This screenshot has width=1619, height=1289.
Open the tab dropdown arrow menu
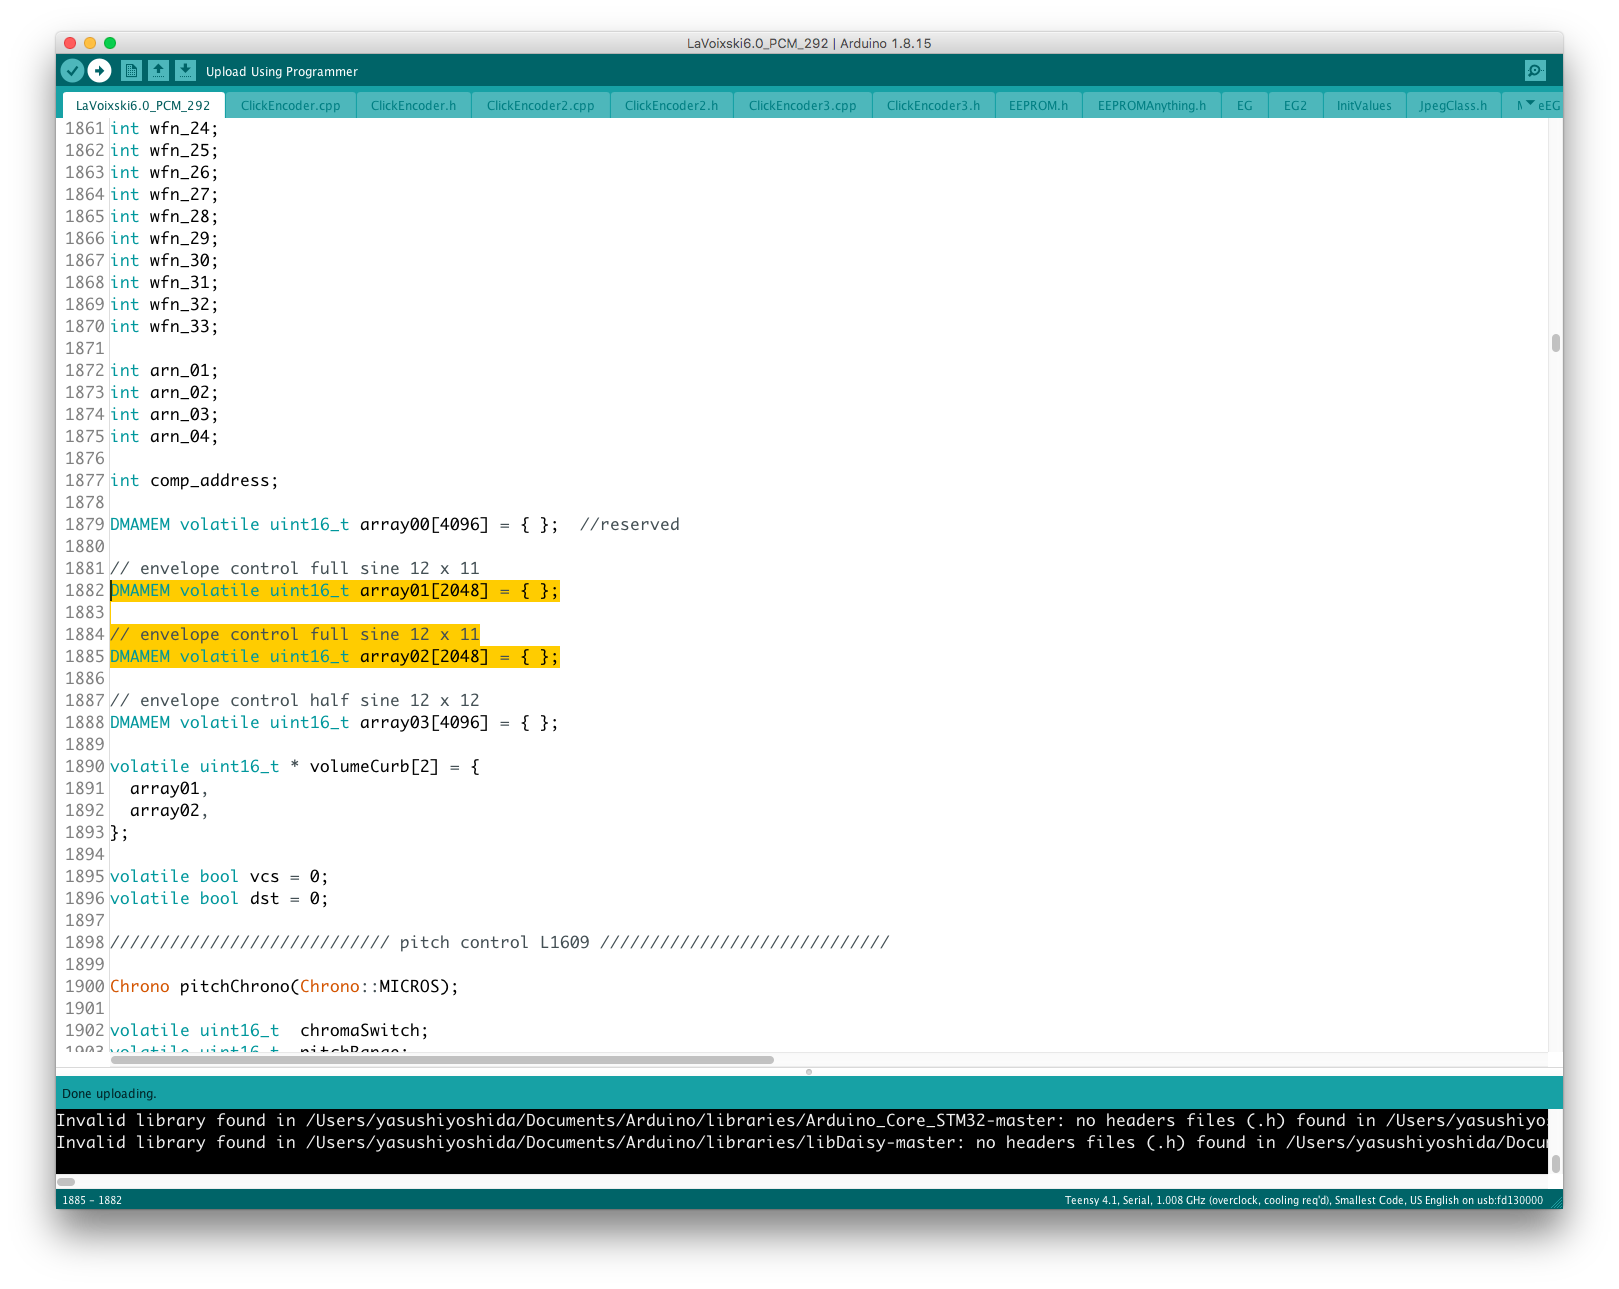(x=1530, y=104)
